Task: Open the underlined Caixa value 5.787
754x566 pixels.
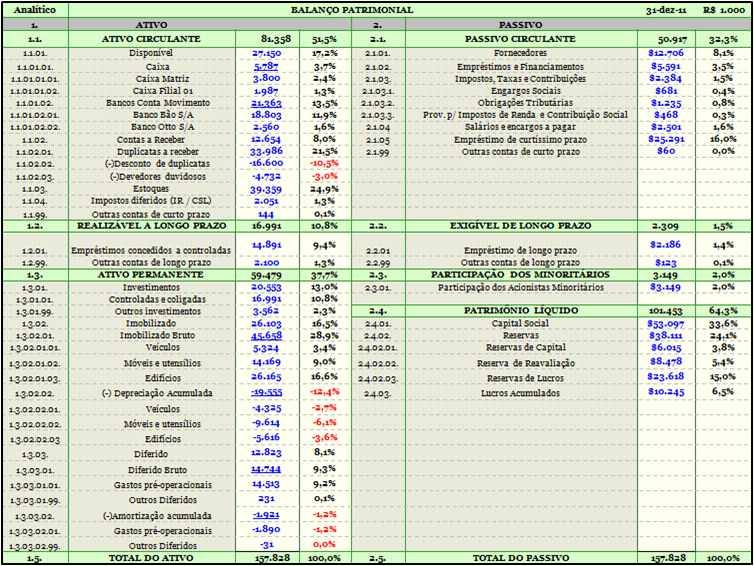Action: pos(266,66)
